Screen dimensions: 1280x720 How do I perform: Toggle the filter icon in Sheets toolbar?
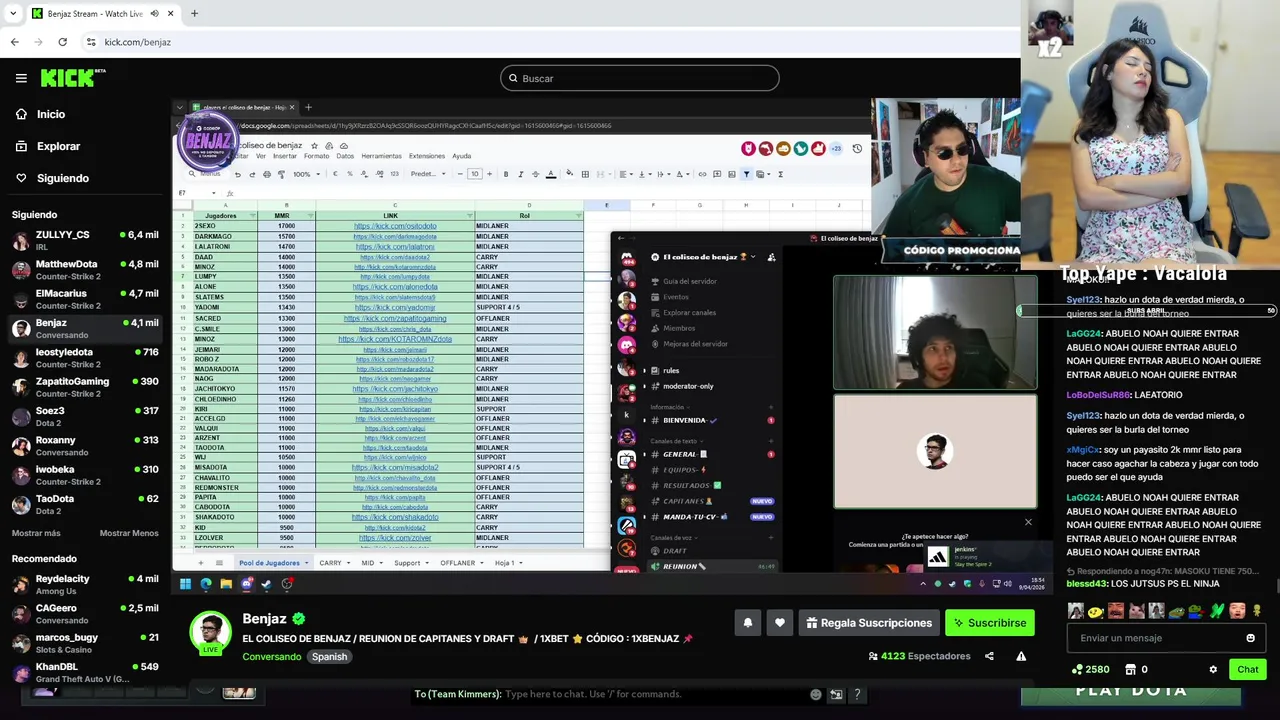pos(746,174)
